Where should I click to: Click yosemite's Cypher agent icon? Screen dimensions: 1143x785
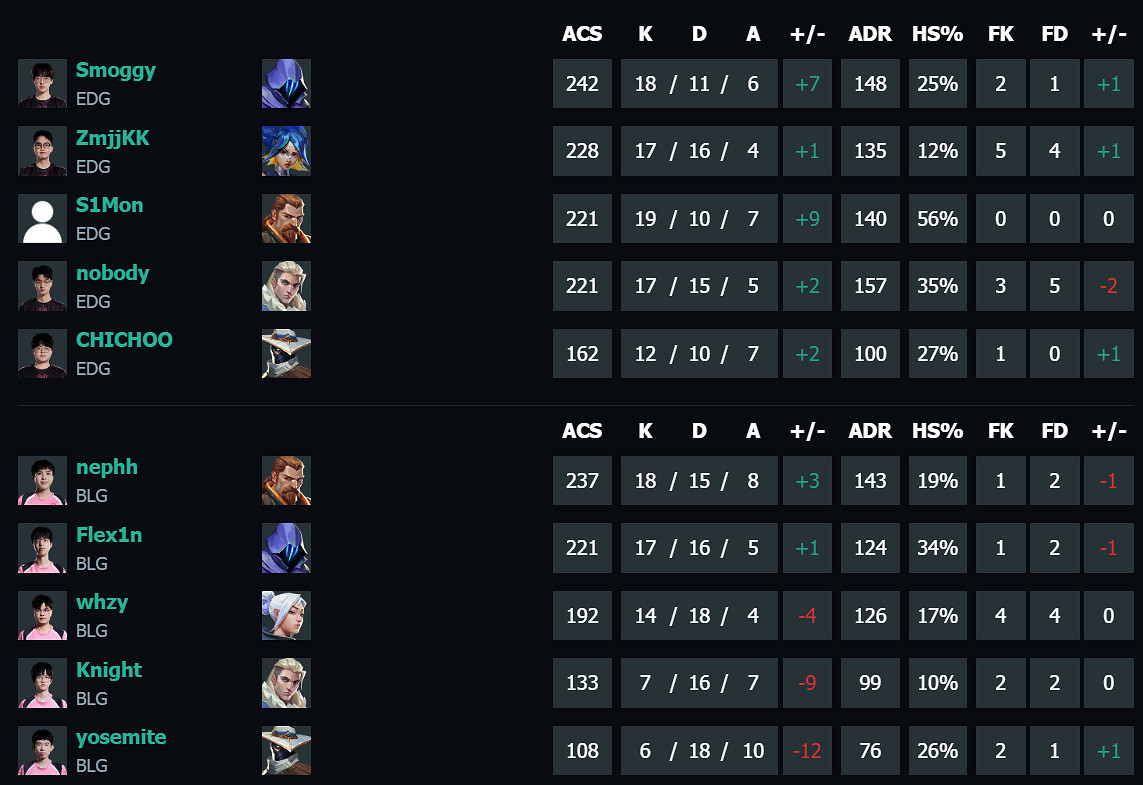click(286, 750)
